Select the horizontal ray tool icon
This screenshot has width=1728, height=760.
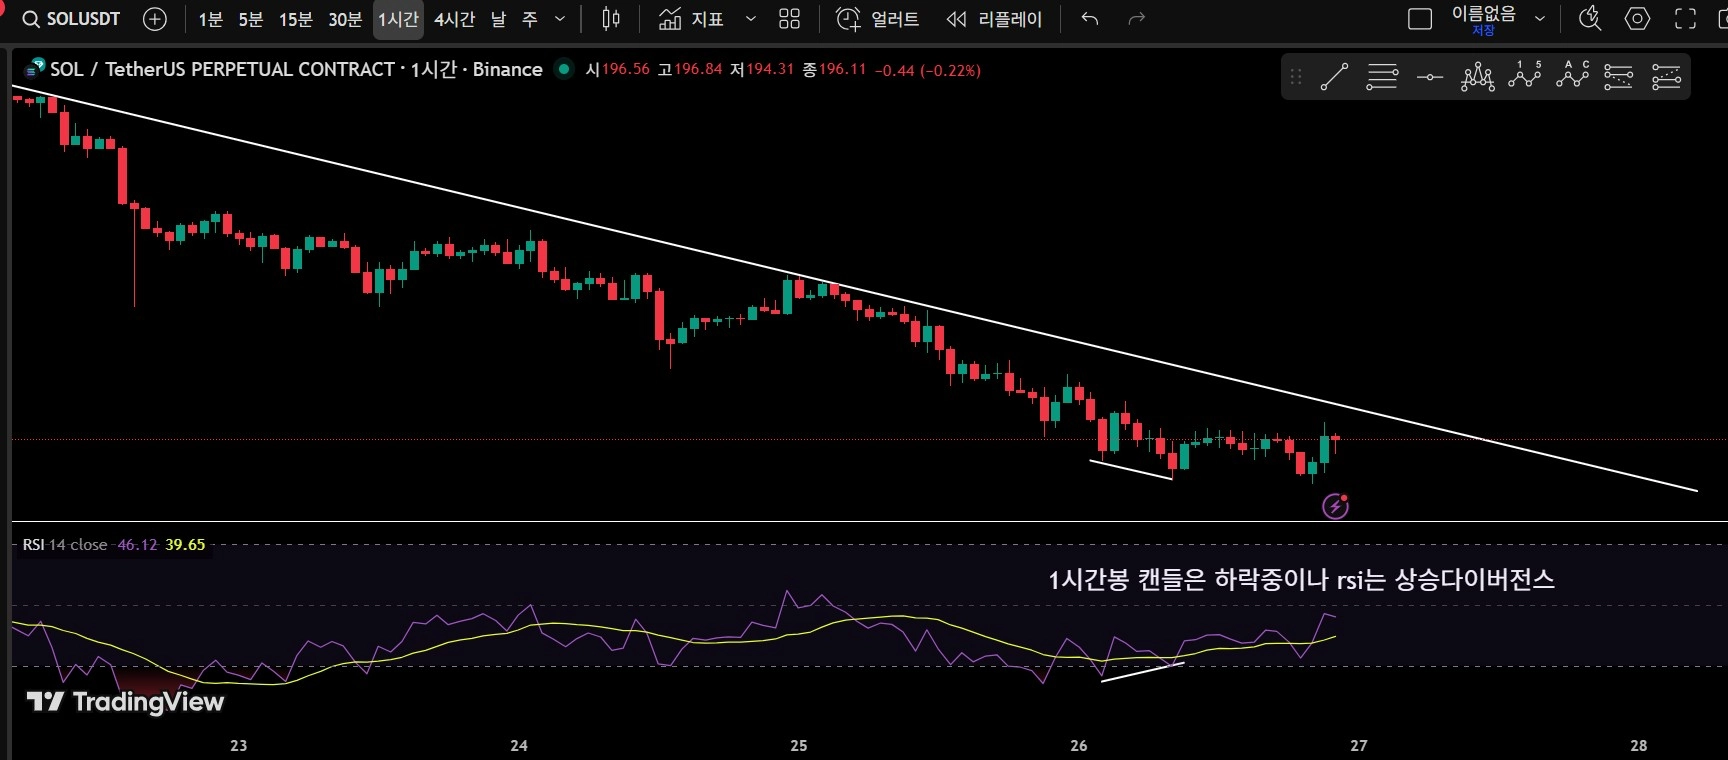click(1430, 77)
